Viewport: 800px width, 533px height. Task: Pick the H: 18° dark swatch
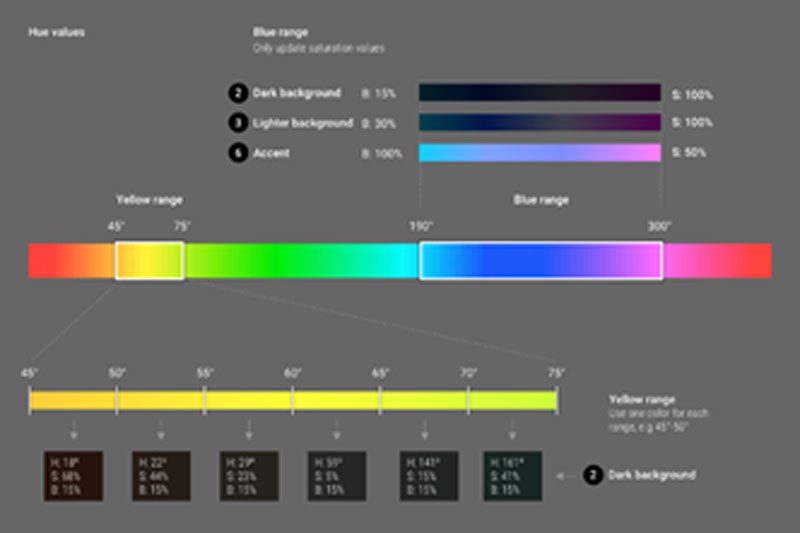(73, 475)
